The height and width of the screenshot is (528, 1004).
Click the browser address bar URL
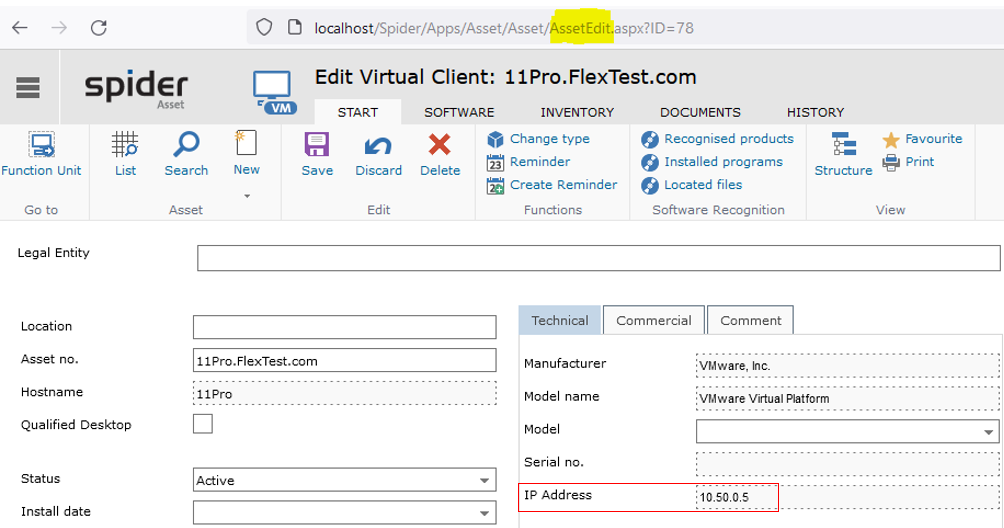pos(504,28)
